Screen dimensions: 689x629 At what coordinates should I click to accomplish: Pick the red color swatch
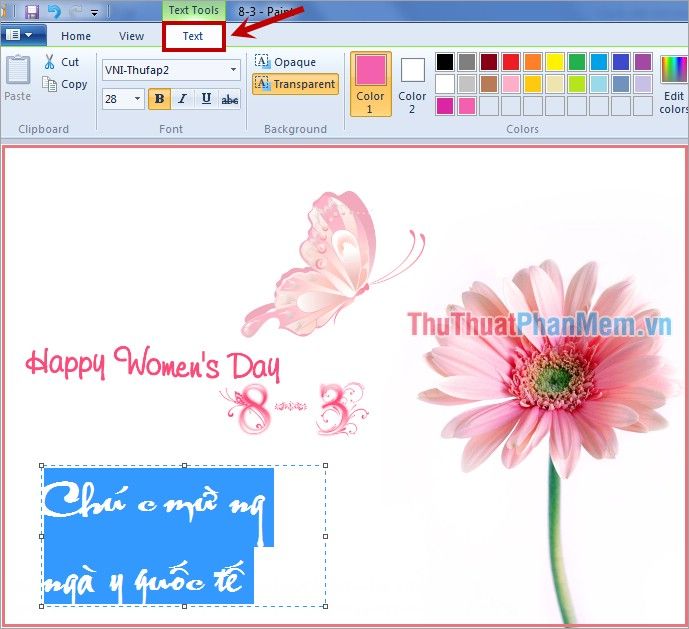pos(511,62)
